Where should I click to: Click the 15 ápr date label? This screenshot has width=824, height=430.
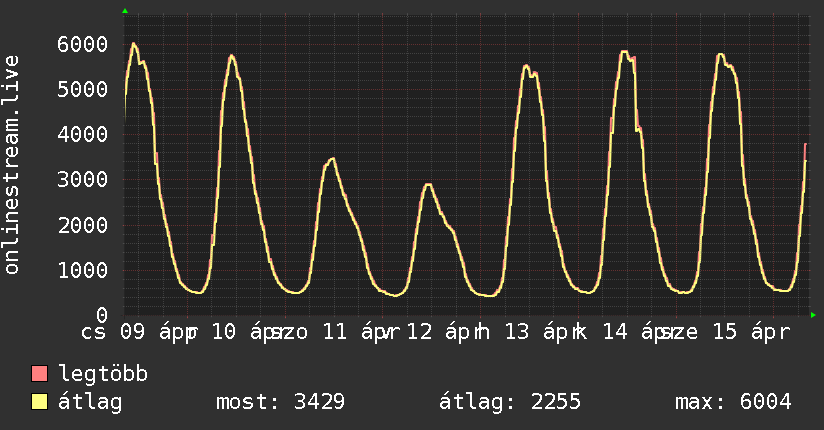[x=751, y=332]
